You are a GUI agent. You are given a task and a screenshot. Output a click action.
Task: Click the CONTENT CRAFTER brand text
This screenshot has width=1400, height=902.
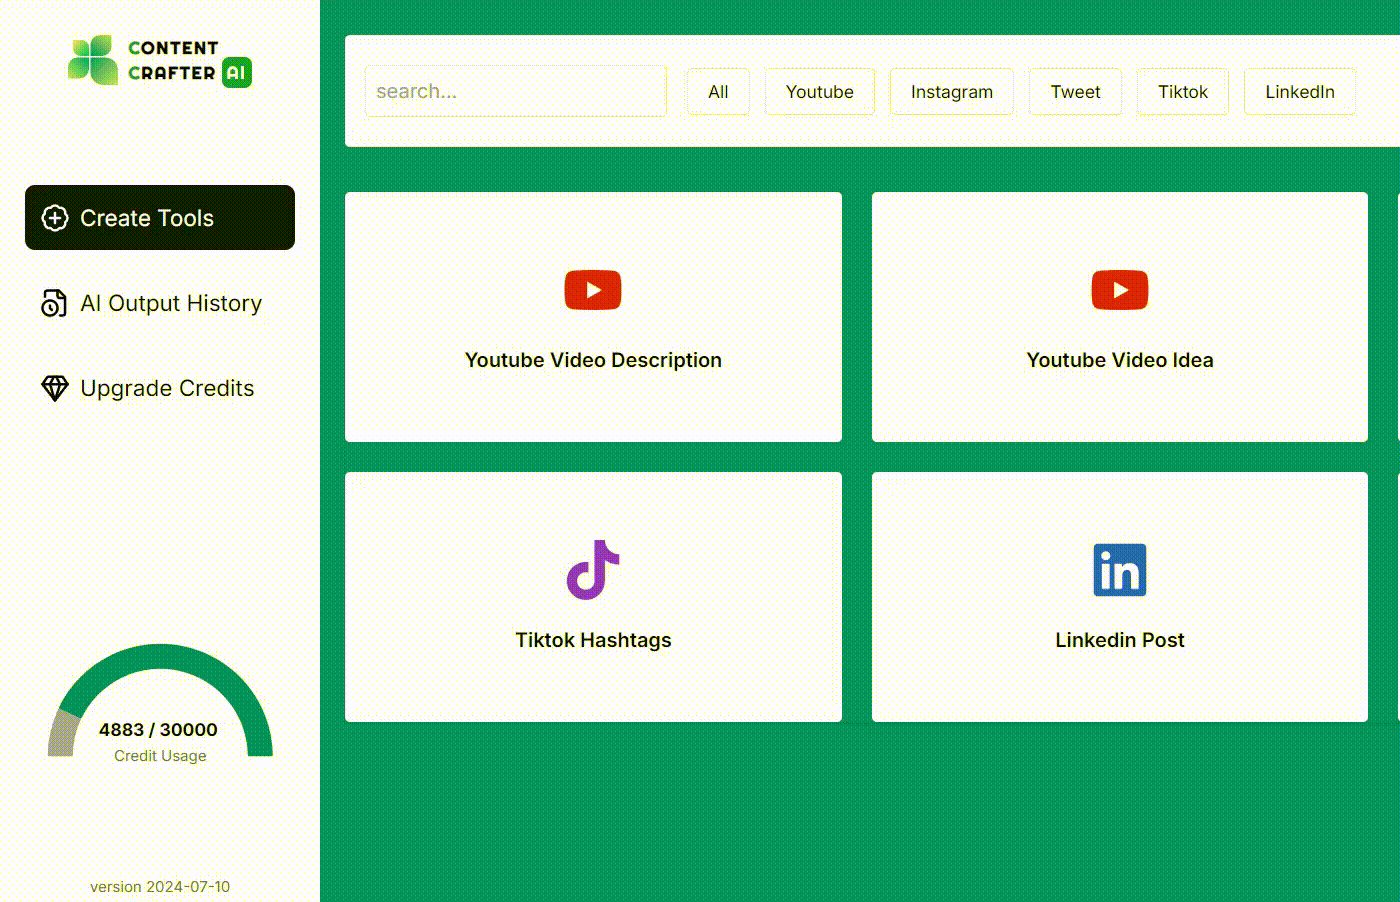coord(172,60)
